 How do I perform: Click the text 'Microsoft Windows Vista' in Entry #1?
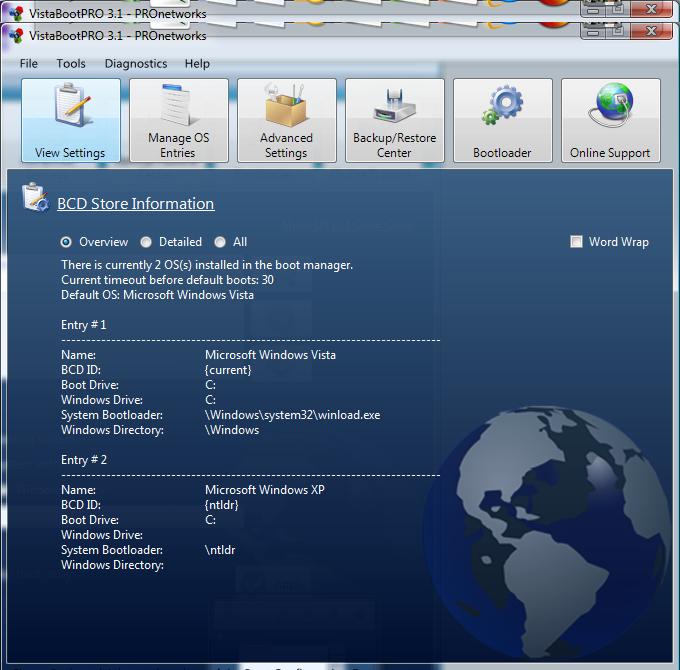pyautogui.click(x=270, y=355)
